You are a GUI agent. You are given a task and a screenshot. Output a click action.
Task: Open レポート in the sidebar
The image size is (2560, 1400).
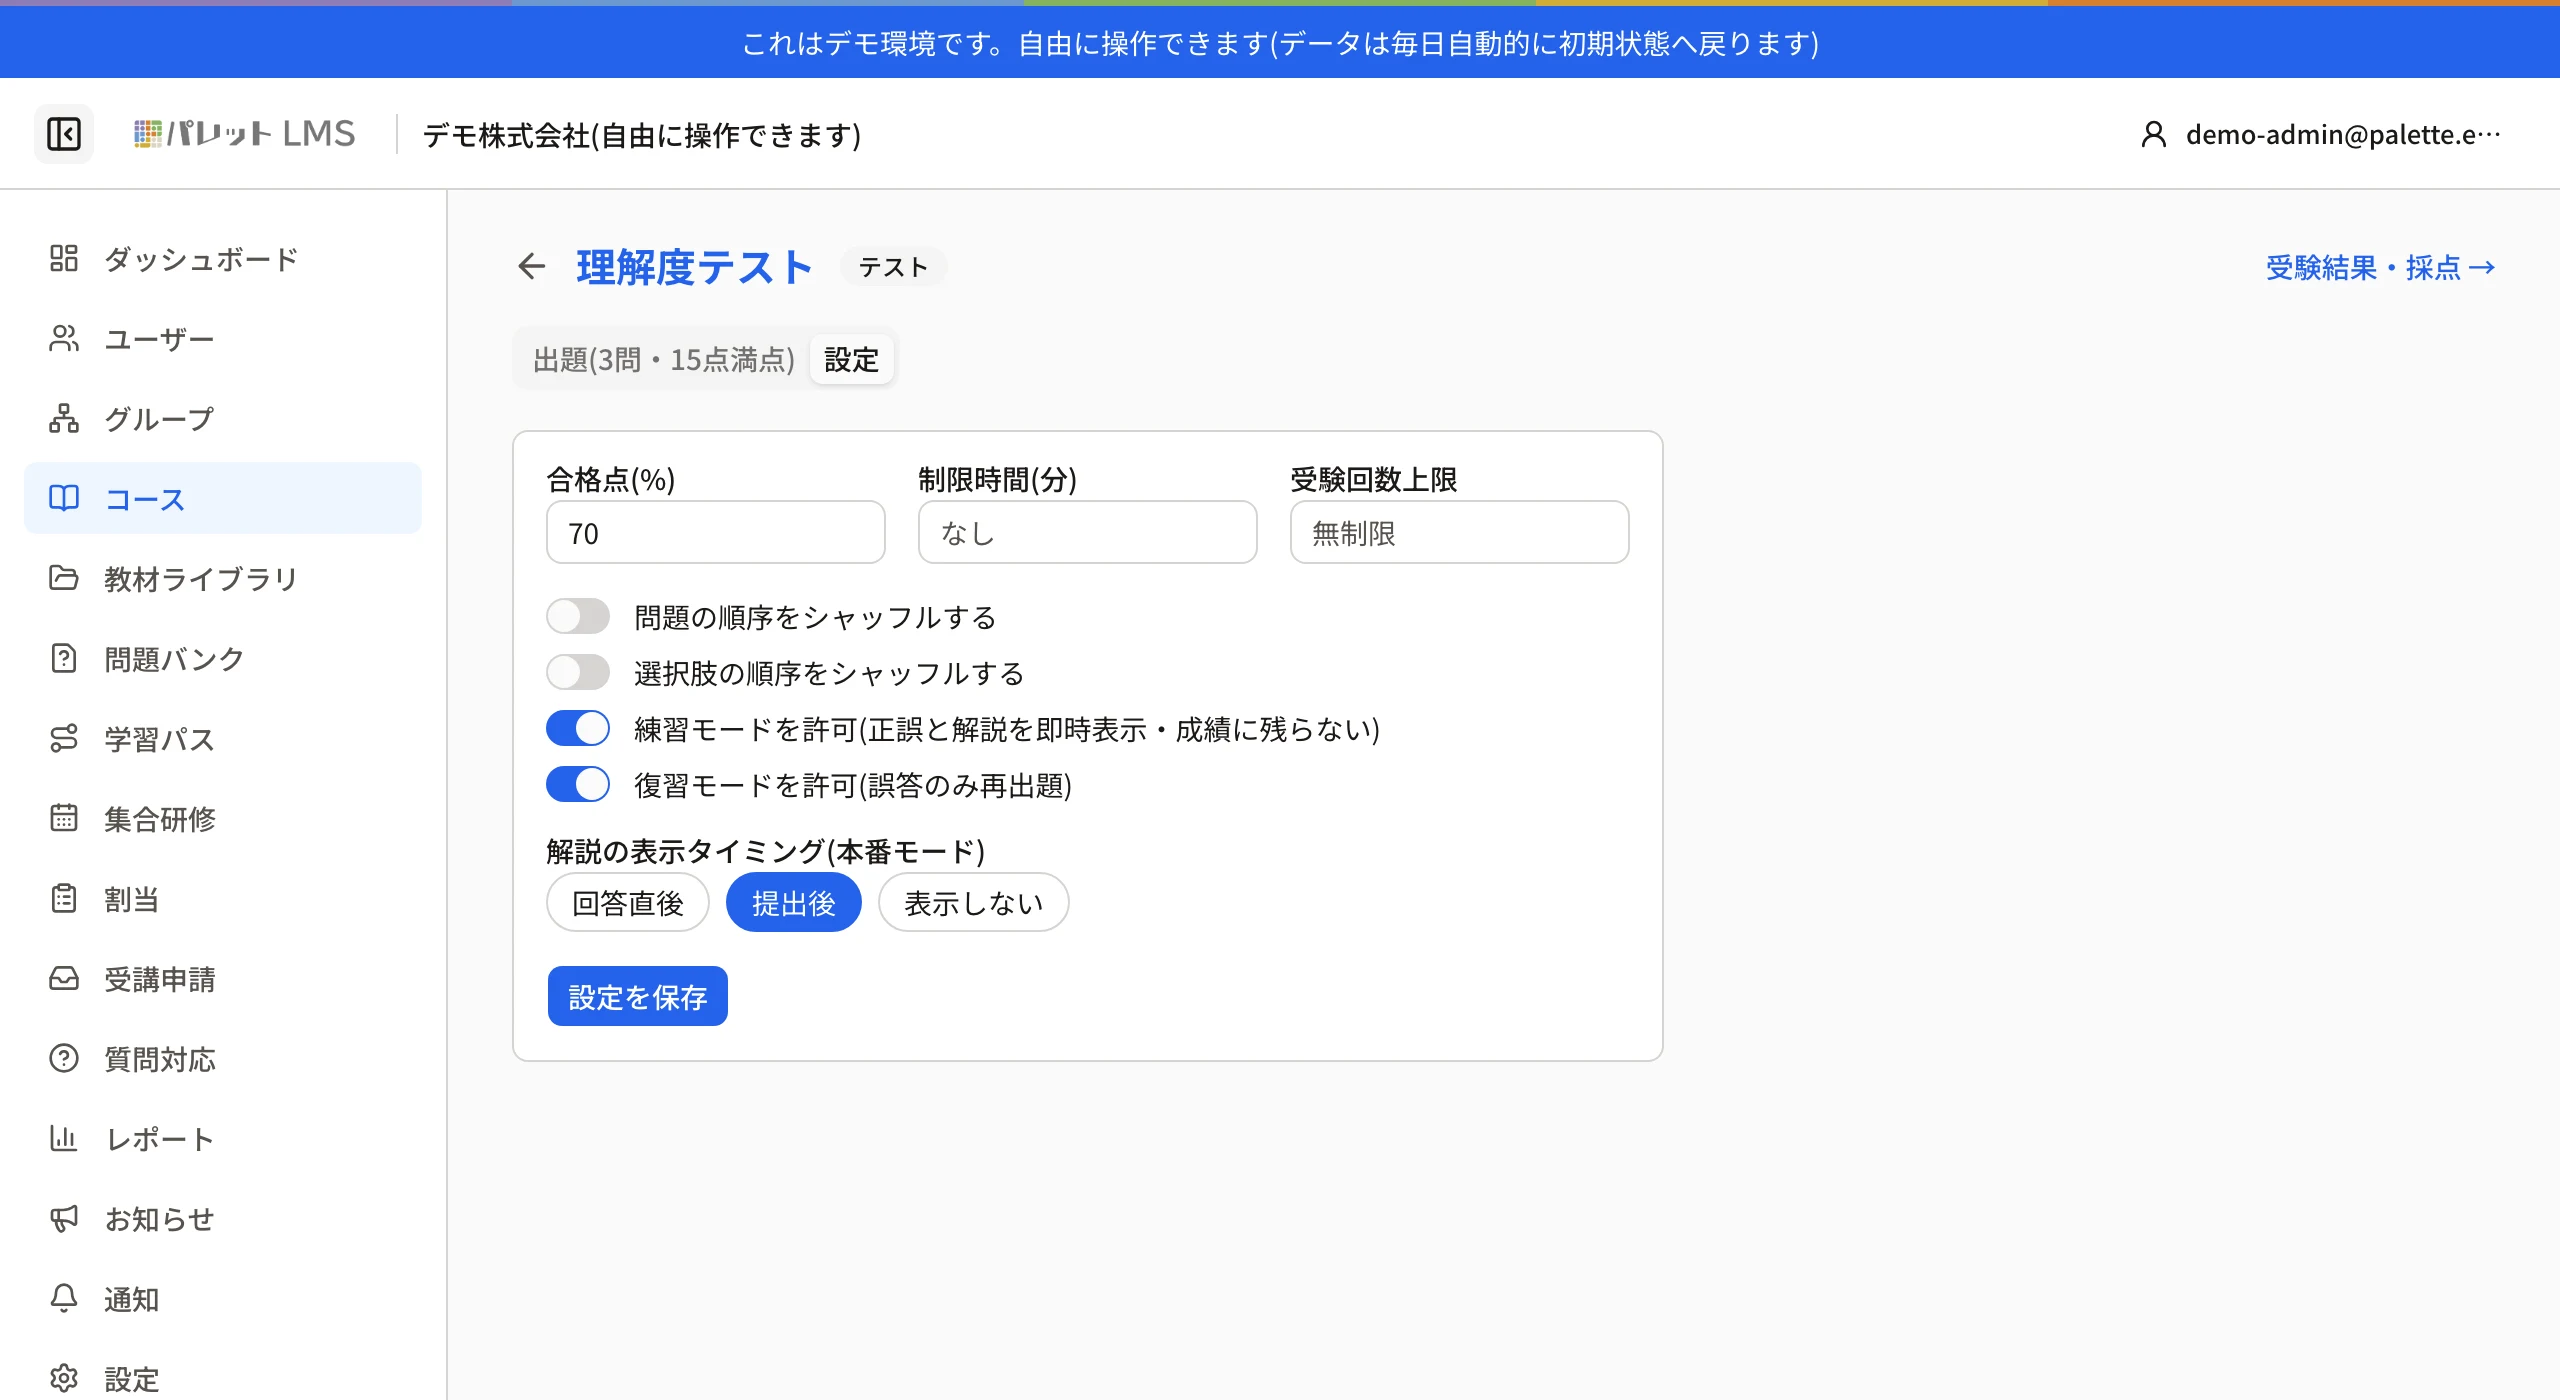click(223, 1138)
